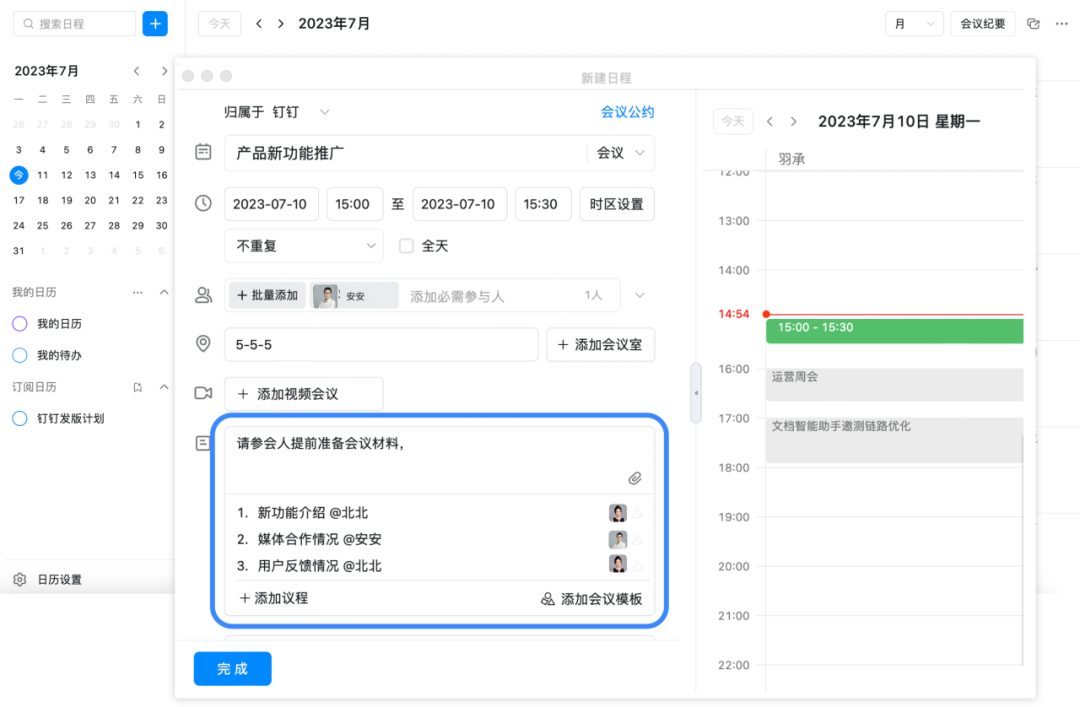Select the green 15:00 - 15:30 event block
1080x707 pixels.
pyautogui.click(x=894, y=330)
